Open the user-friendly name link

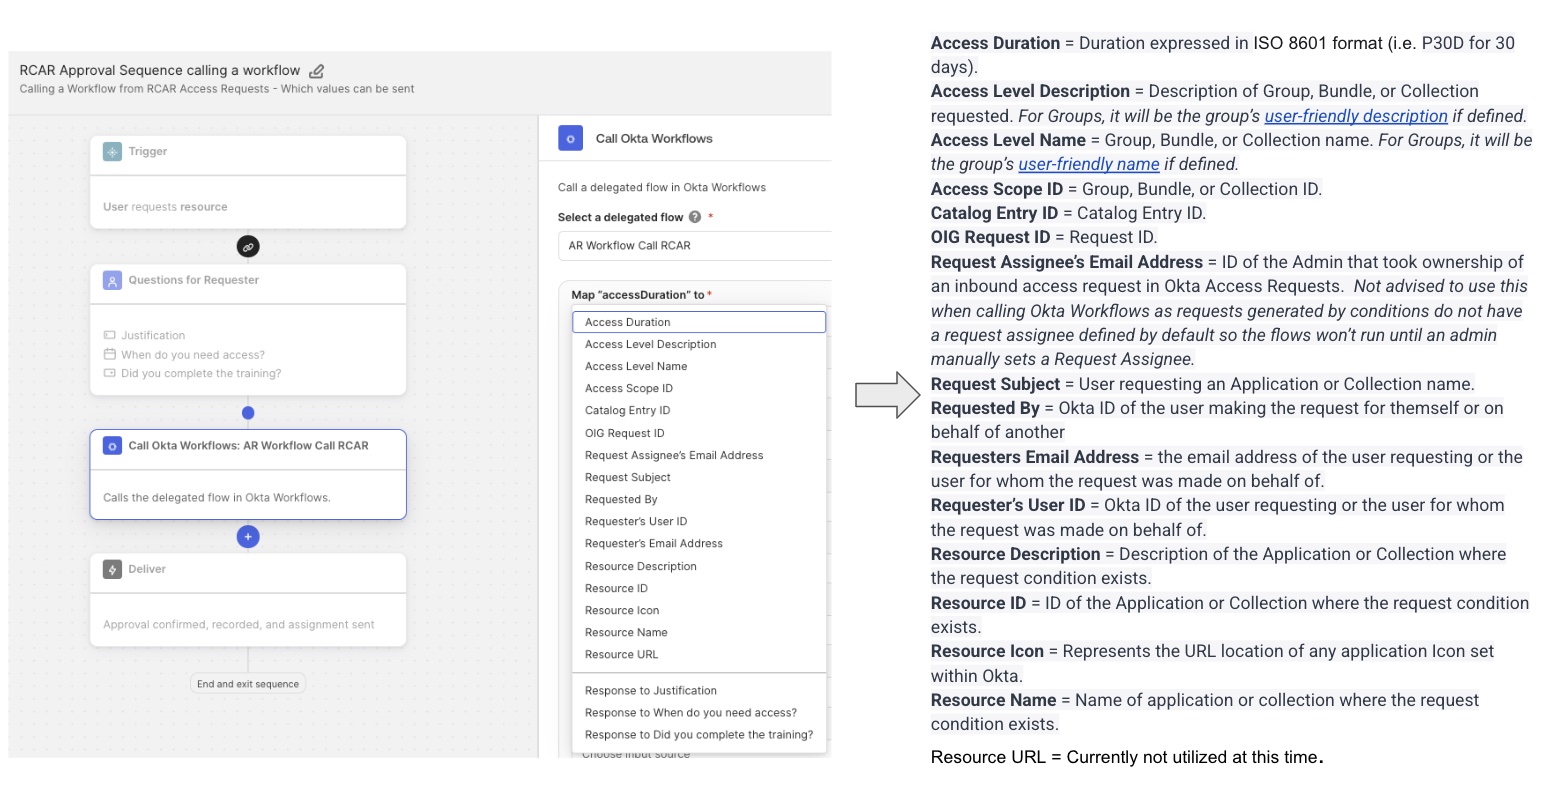(1088, 164)
